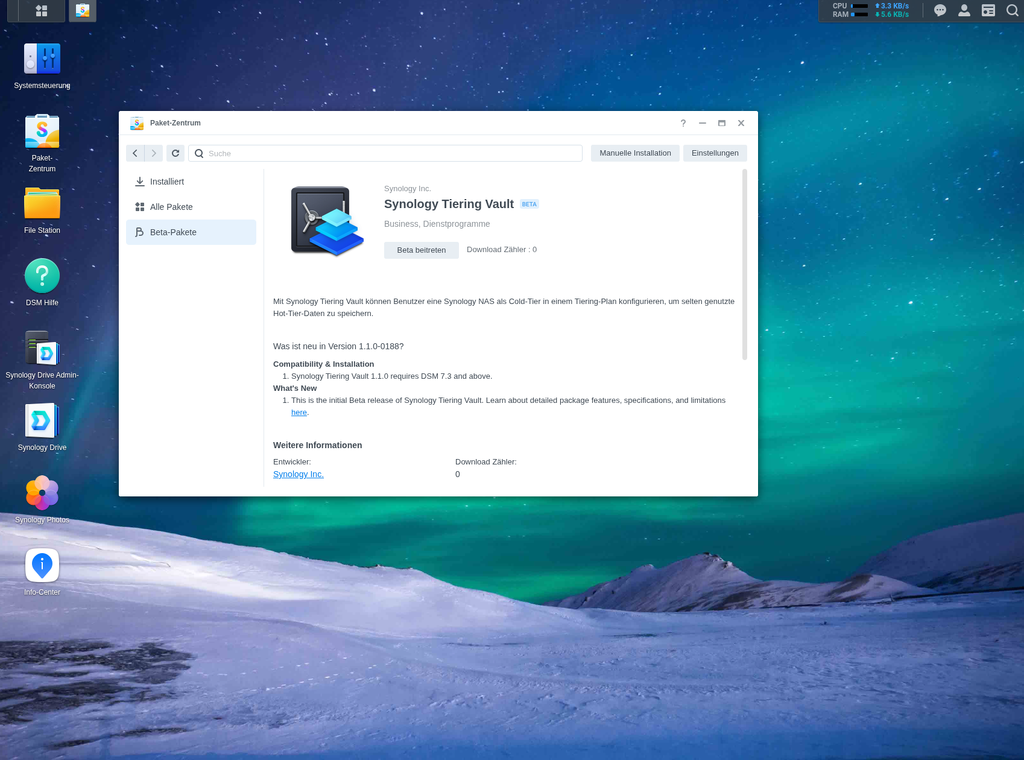
Task: Open the File Station desktop icon
Action: (42, 204)
